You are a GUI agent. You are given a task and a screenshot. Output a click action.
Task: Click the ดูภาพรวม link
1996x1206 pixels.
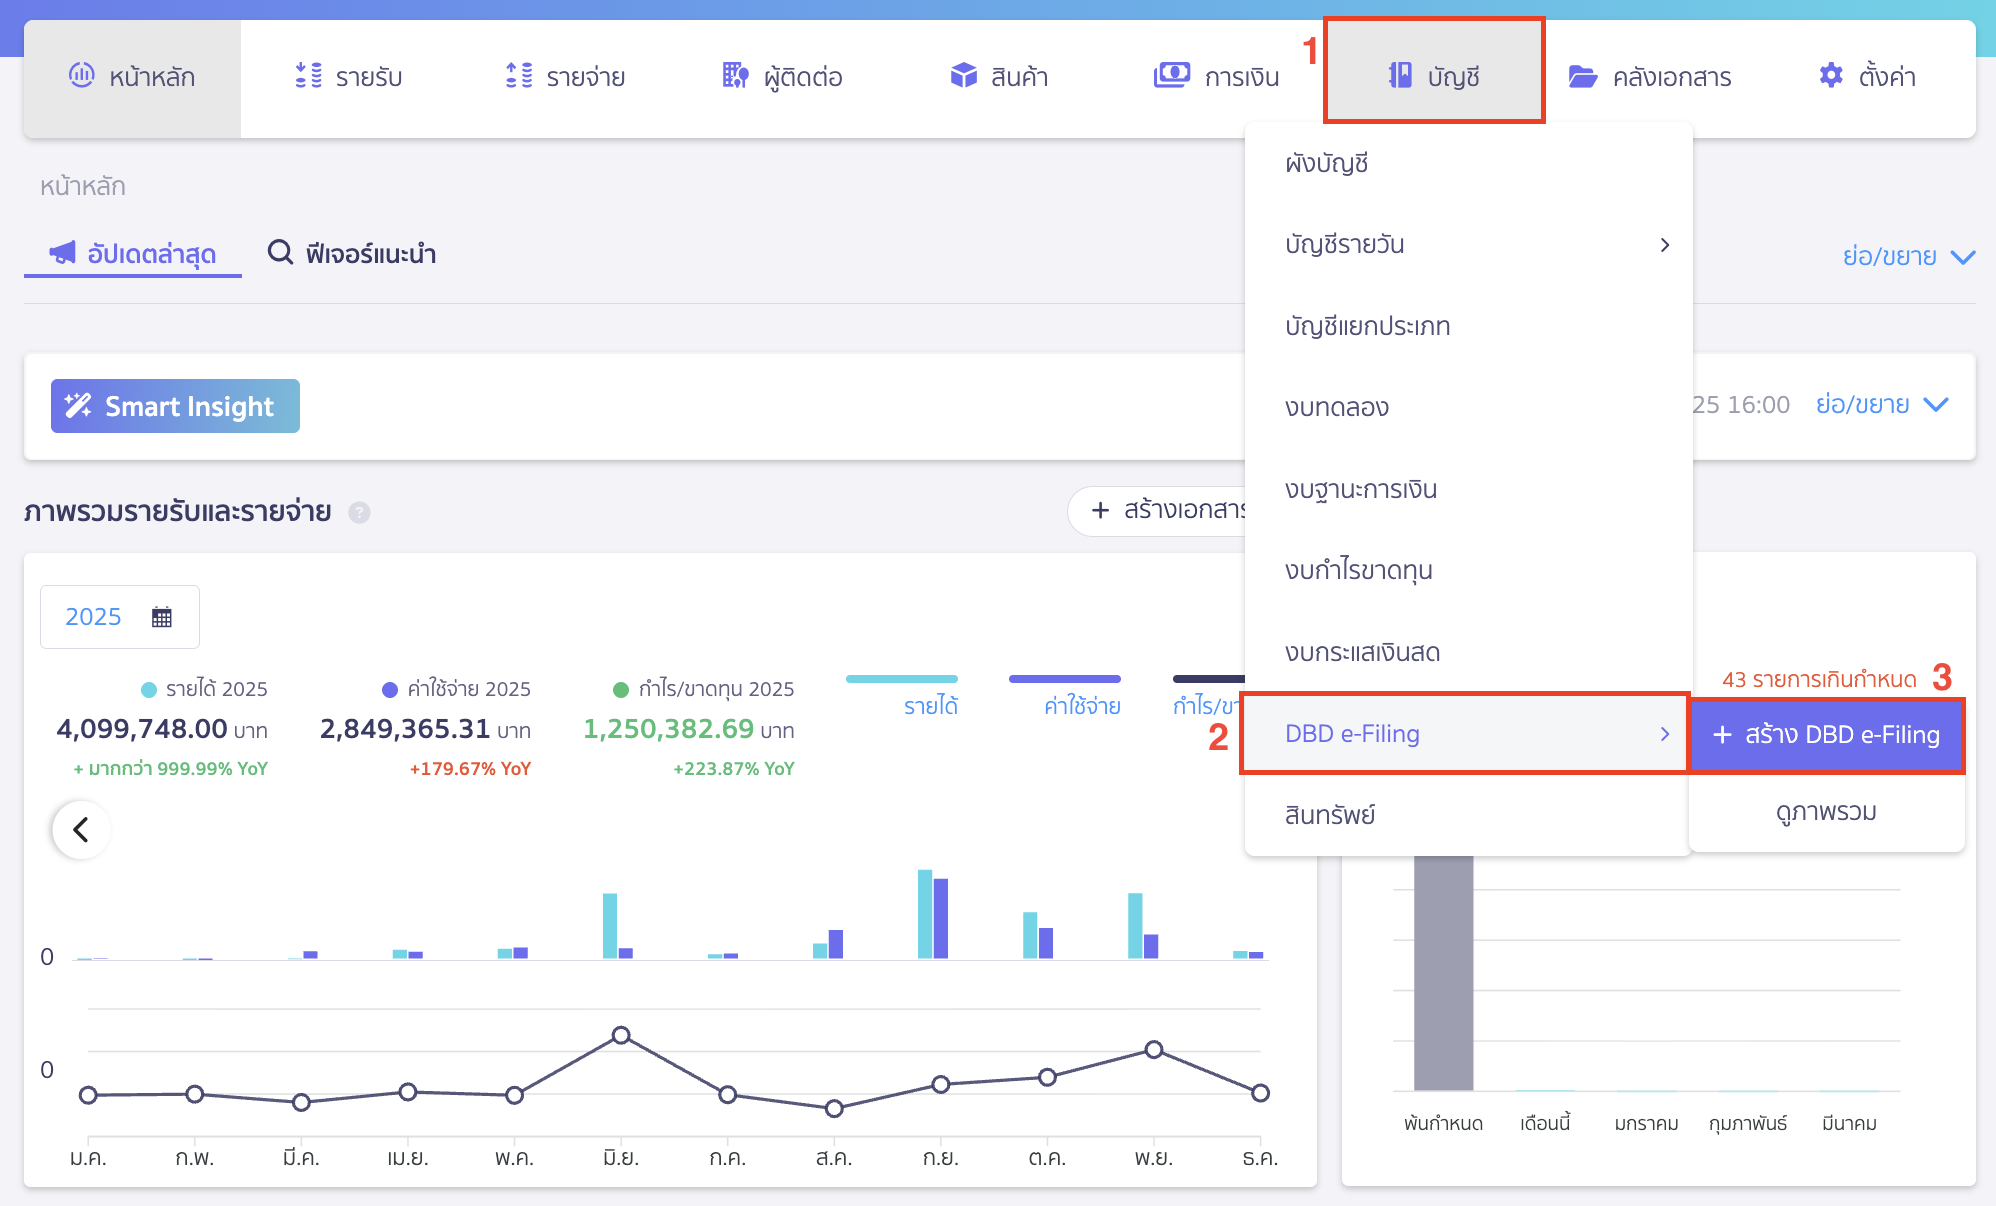pyautogui.click(x=1826, y=812)
